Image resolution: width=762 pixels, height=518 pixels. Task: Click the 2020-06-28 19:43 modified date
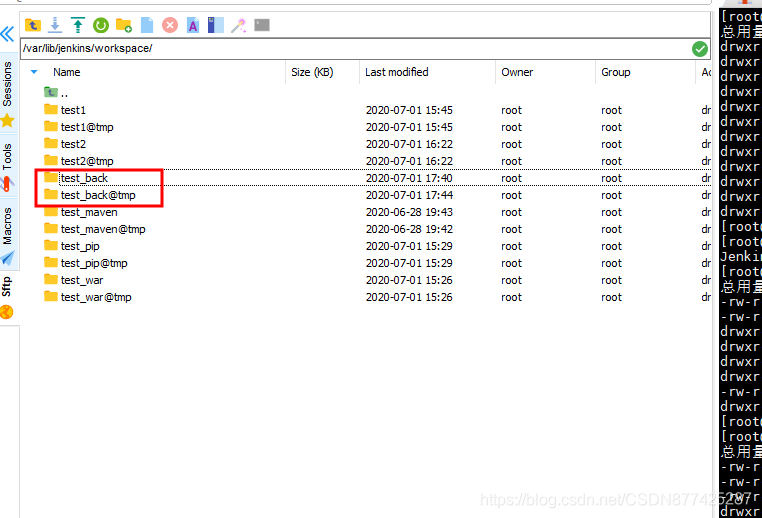pos(409,212)
